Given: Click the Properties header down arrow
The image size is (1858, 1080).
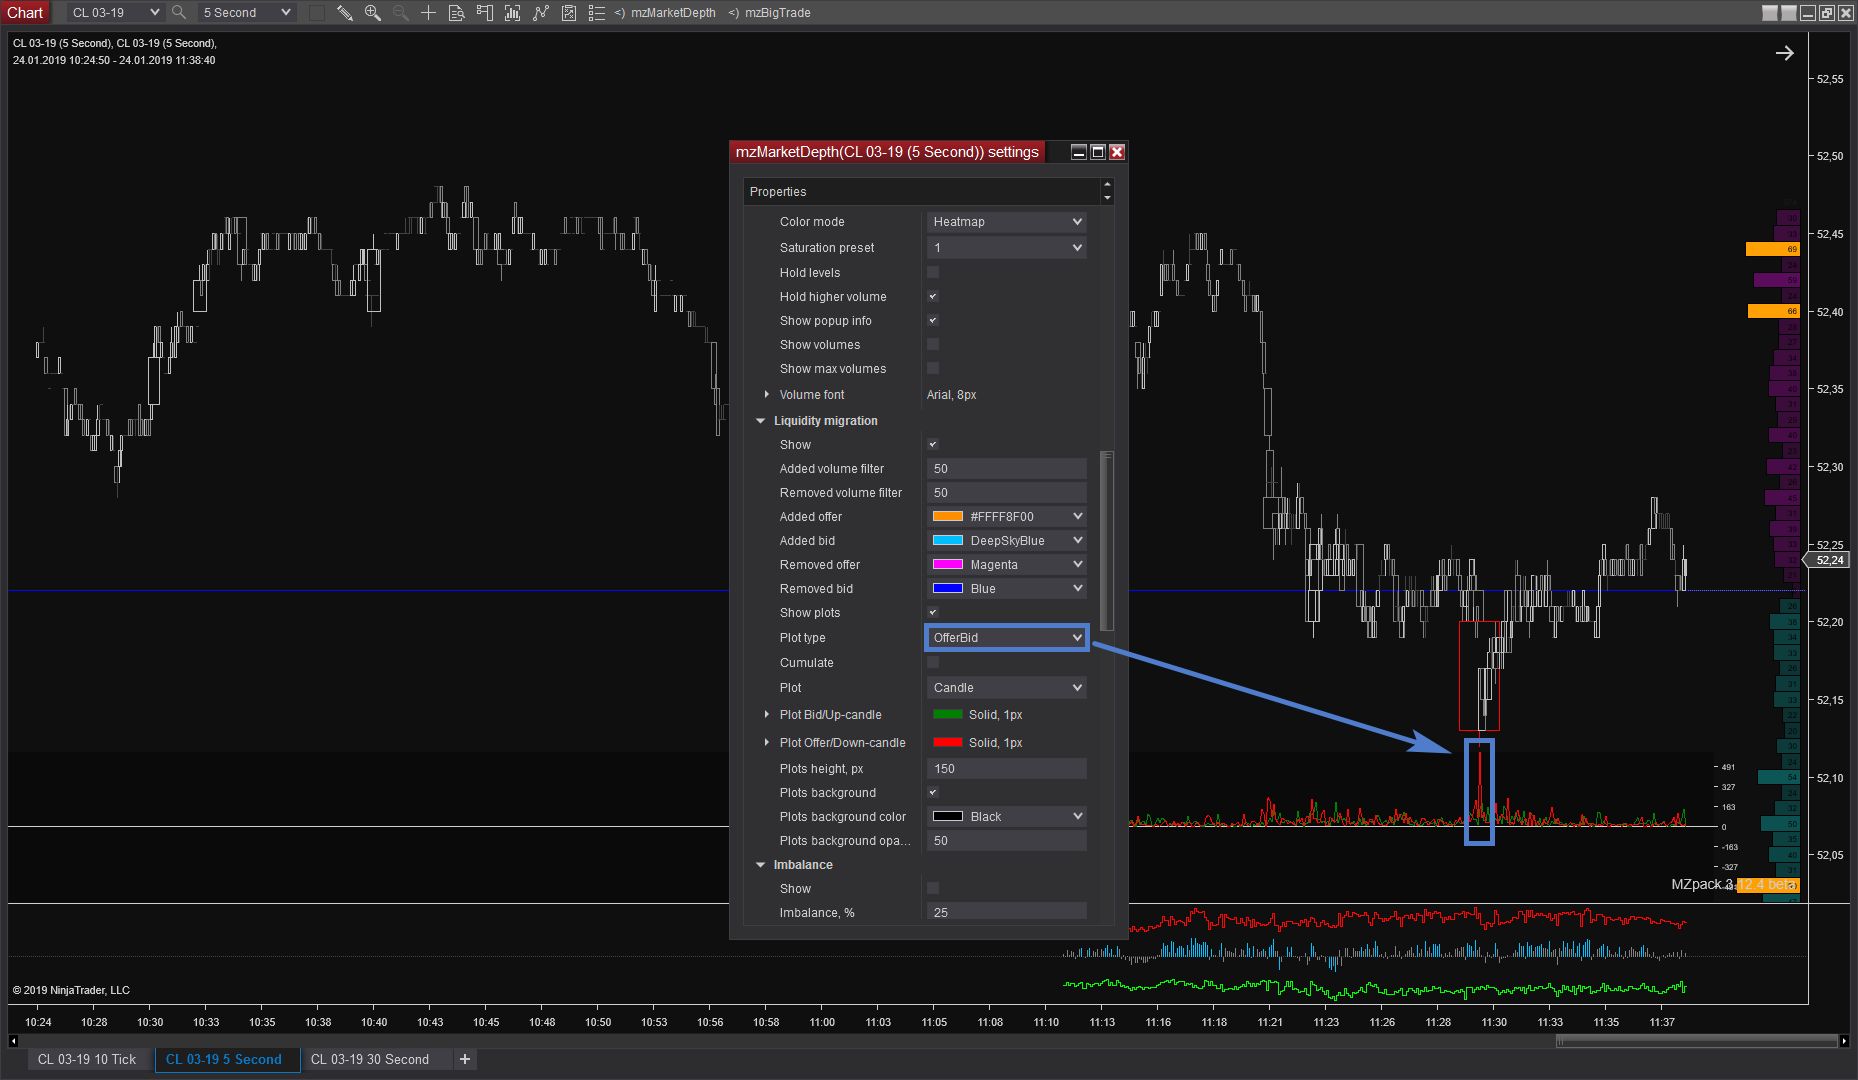Looking at the screenshot, I should click(x=1107, y=198).
